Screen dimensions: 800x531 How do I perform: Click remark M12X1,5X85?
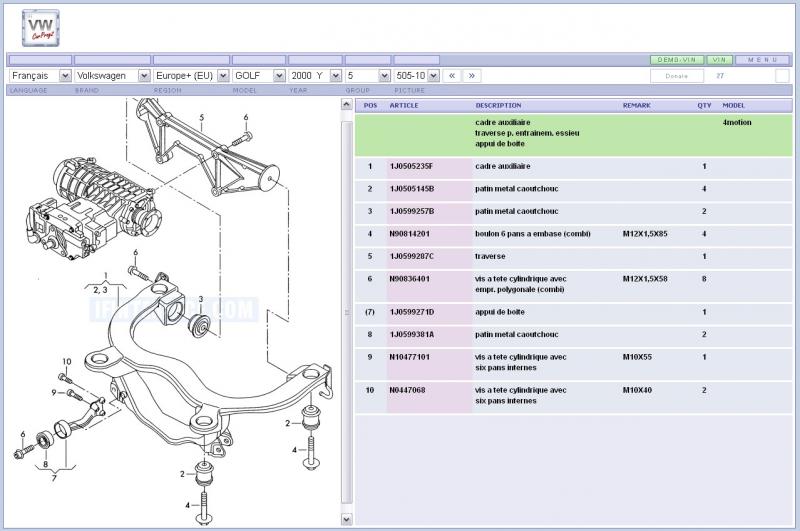coord(645,234)
